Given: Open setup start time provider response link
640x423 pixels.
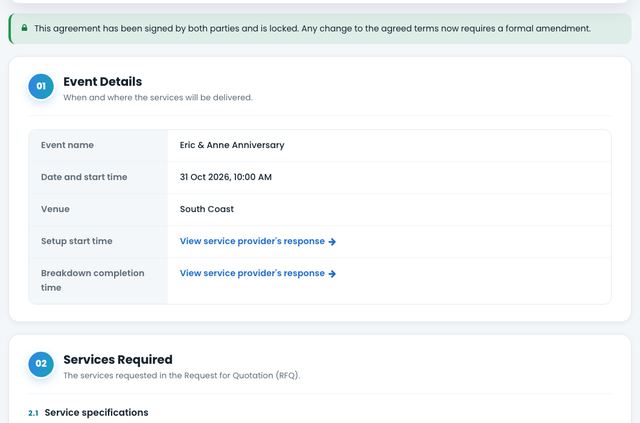Looking at the screenshot, I should [x=258, y=241].
